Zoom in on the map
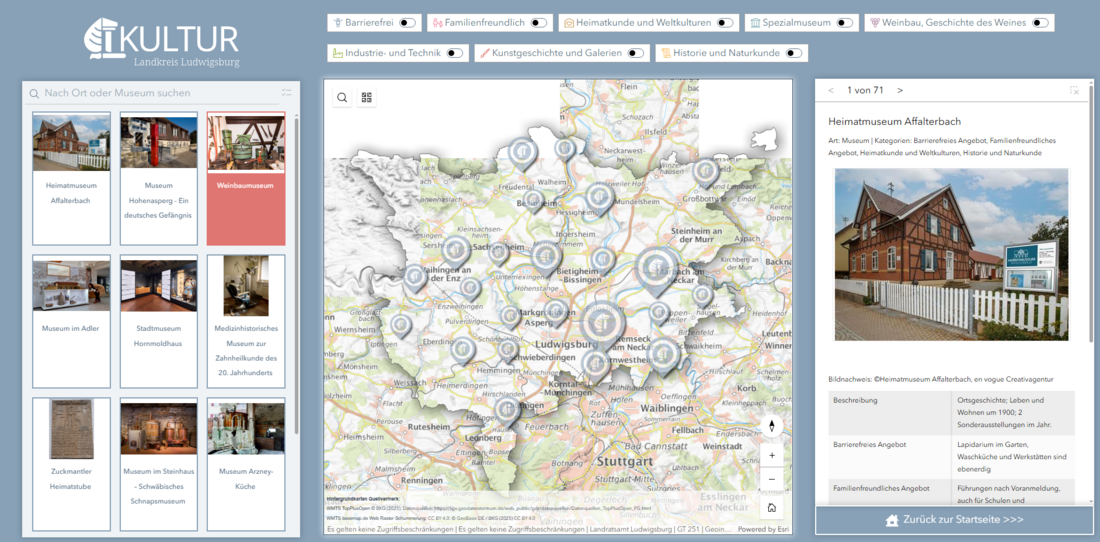1100x542 pixels. 771,455
